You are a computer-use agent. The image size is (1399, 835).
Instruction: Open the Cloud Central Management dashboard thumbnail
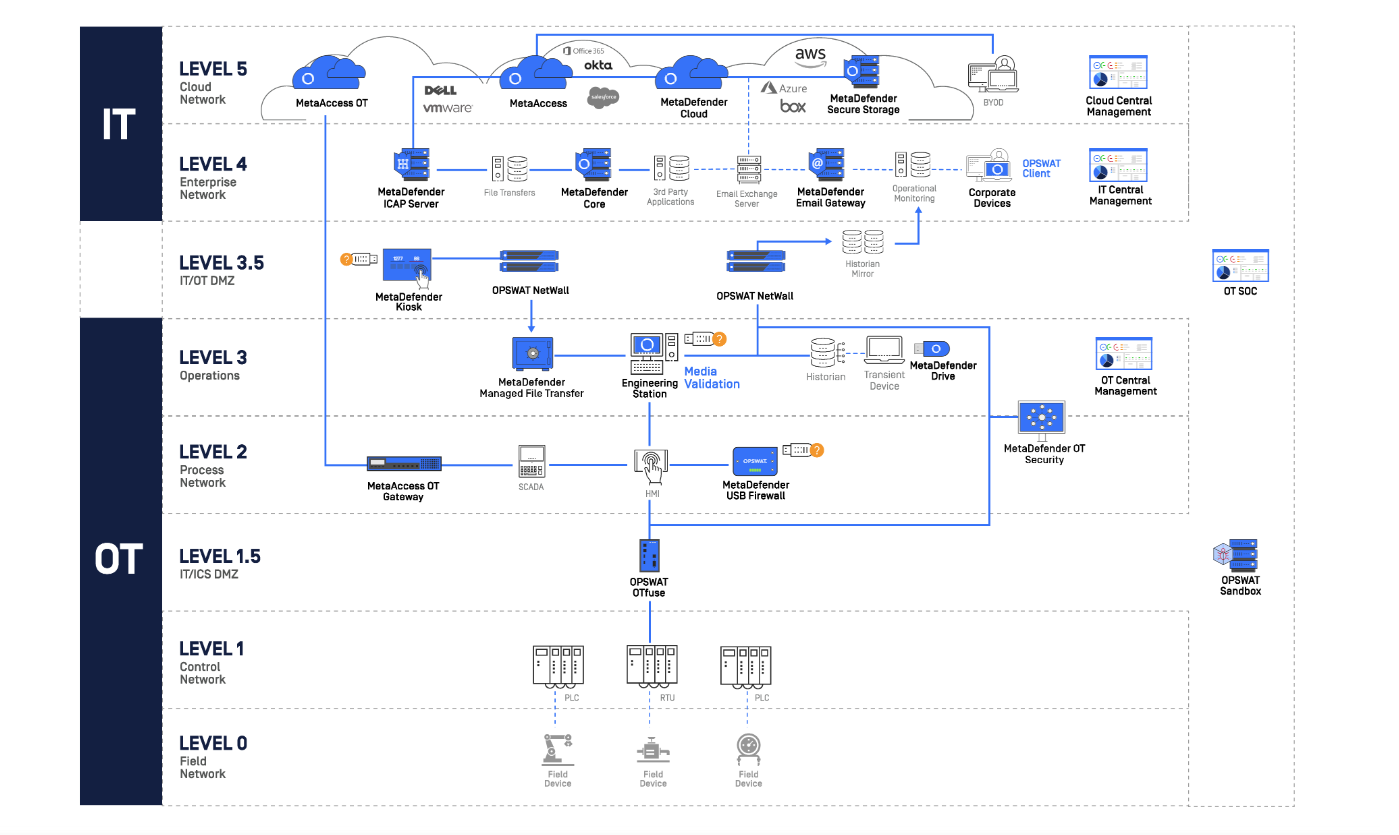[1117, 74]
